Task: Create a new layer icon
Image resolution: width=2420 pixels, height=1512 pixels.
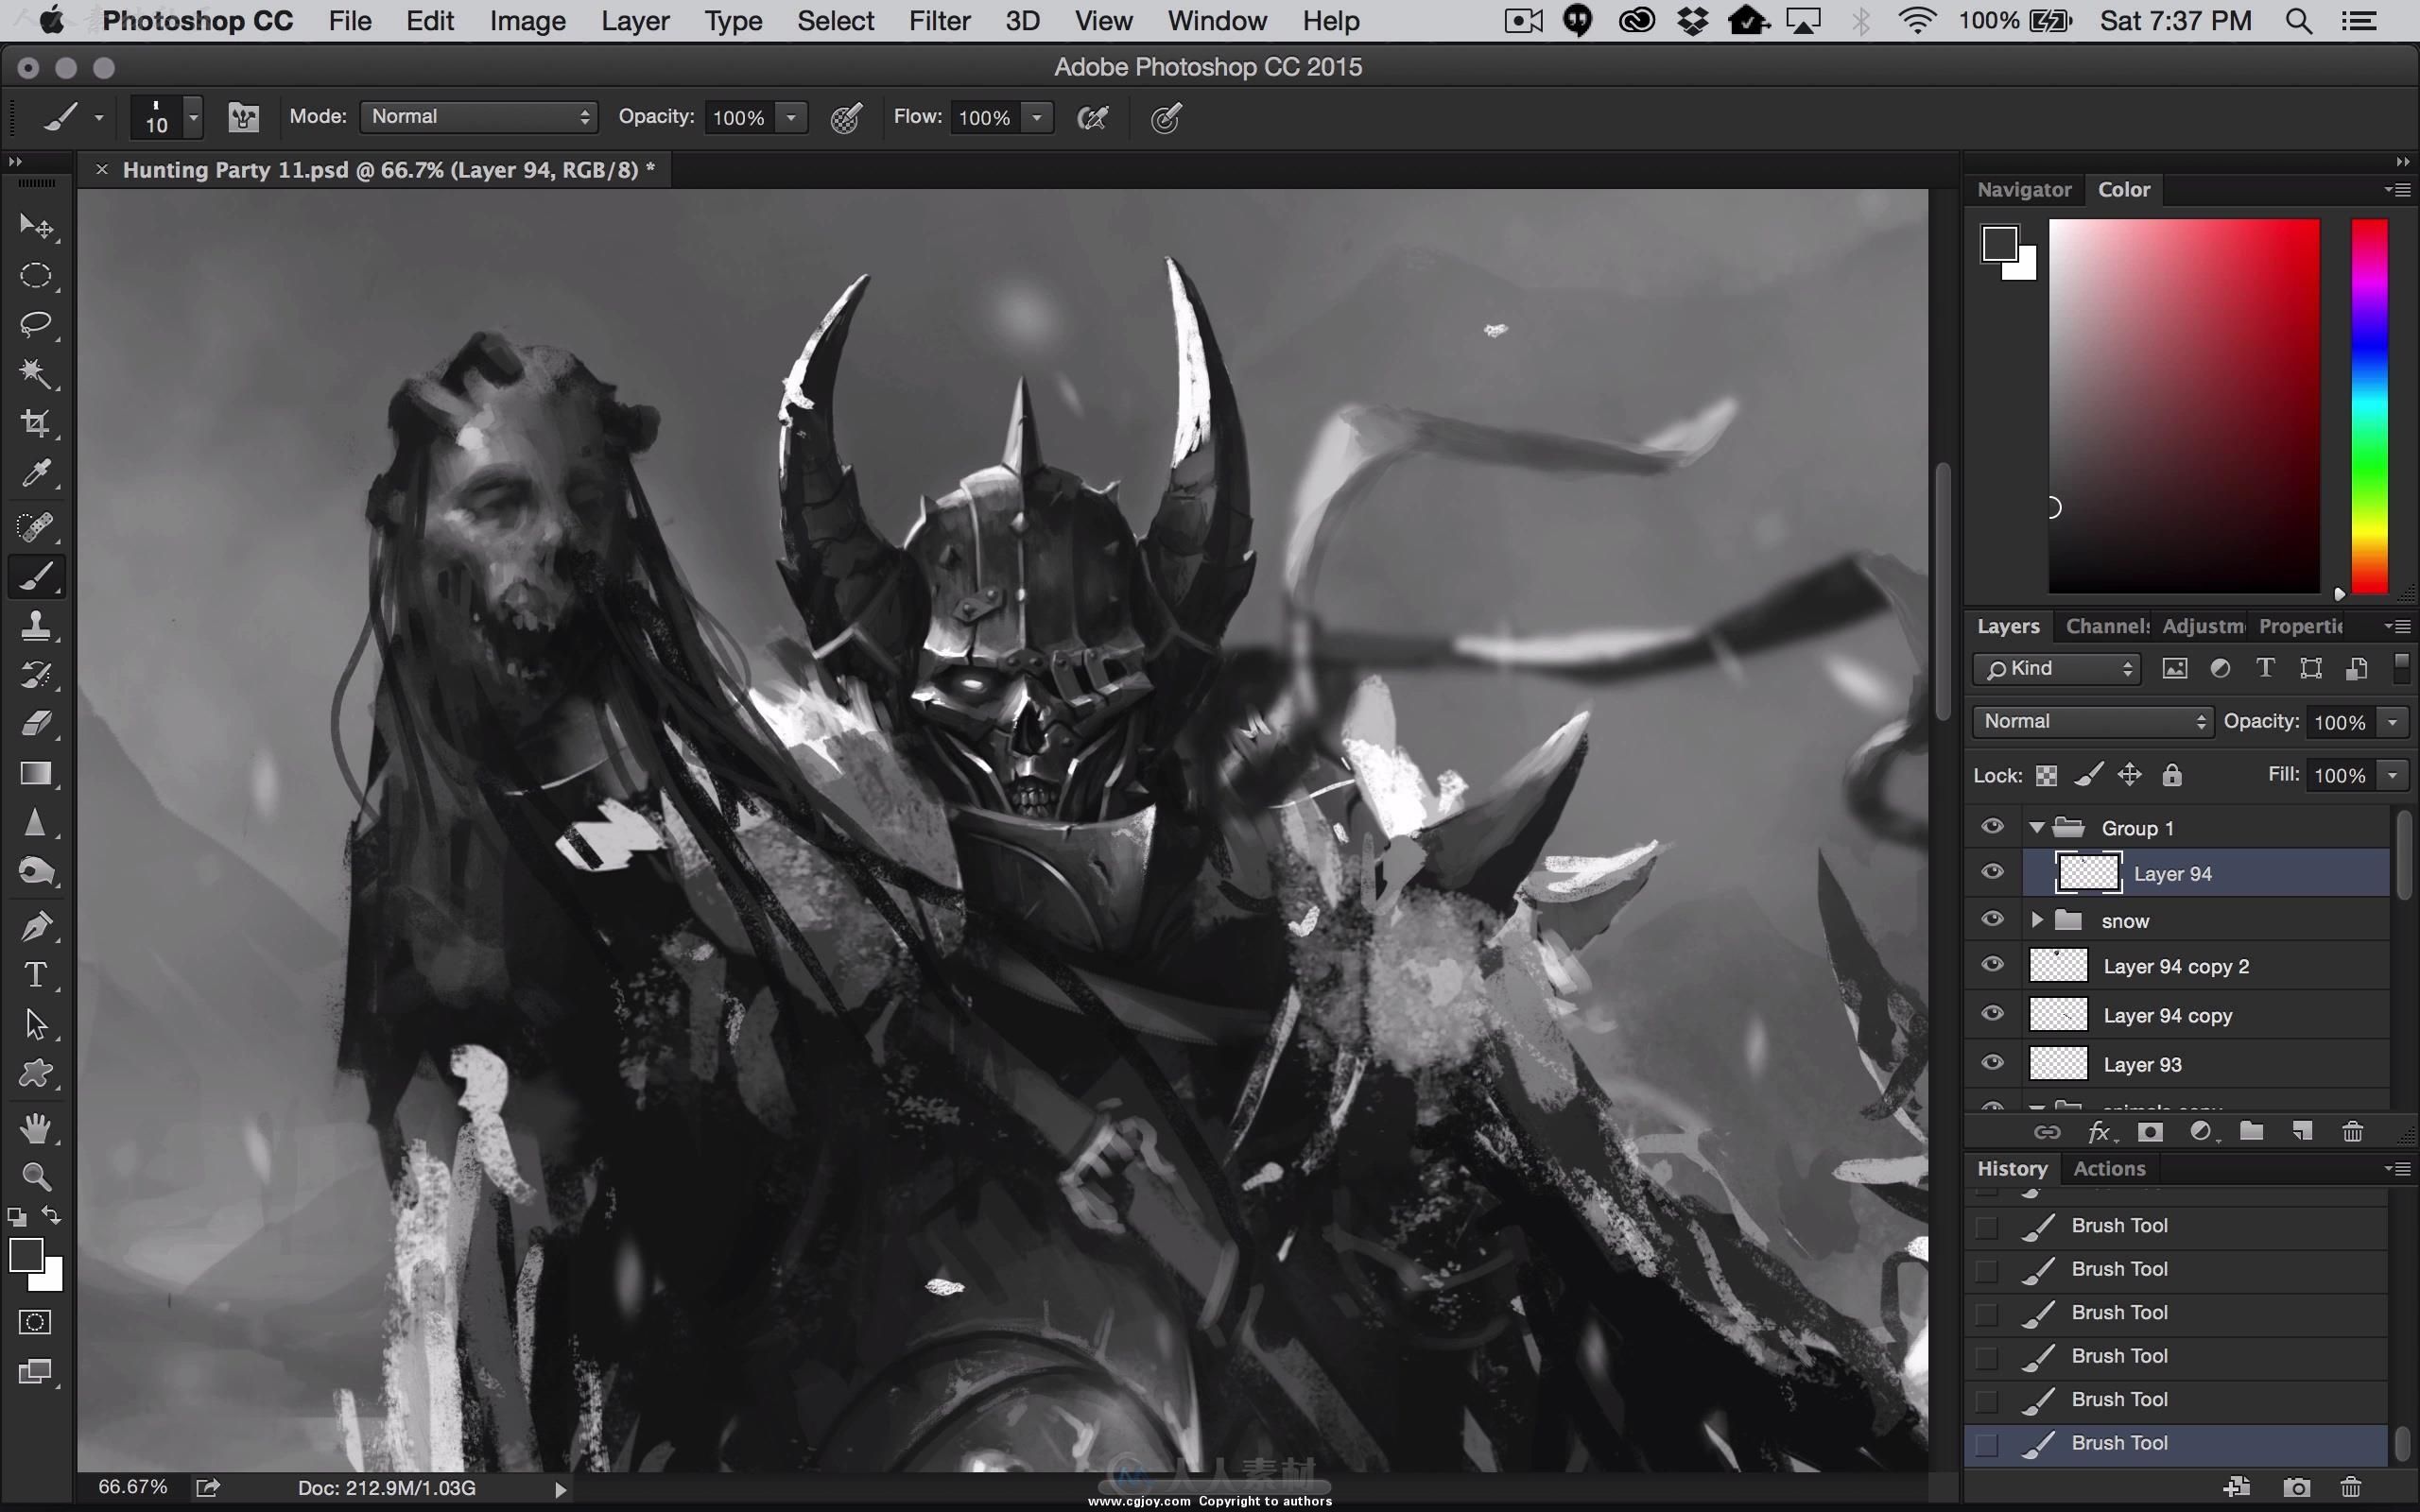Action: tap(2302, 1131)
